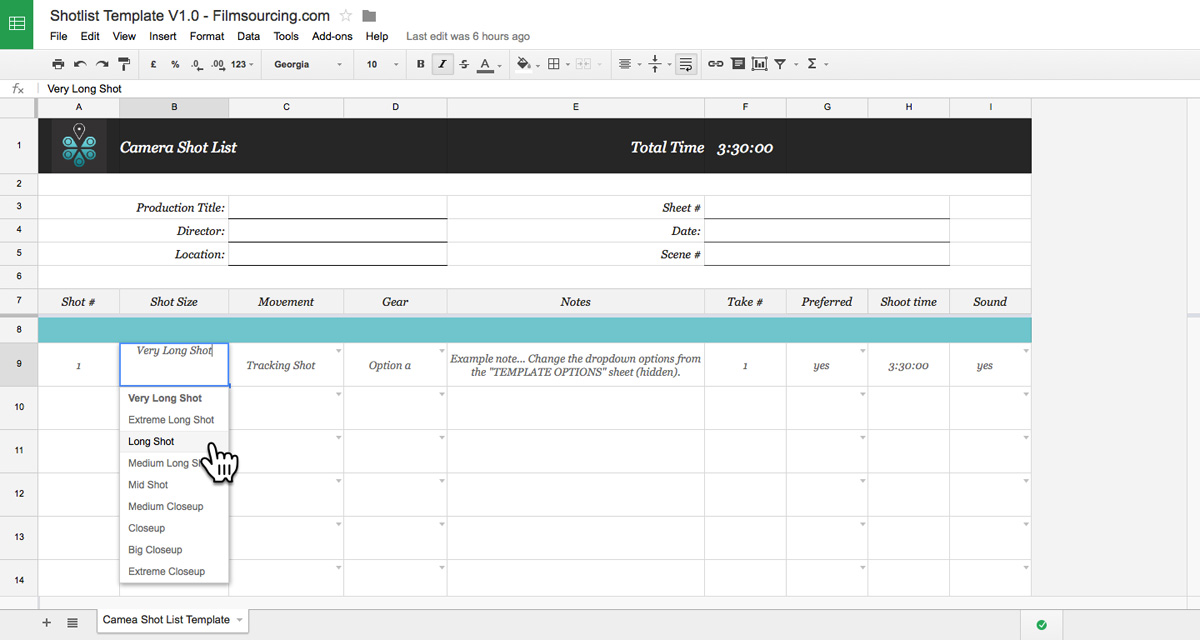Redo the last undone action
The width and height of the screenshot is (1200, 640).
102,64
